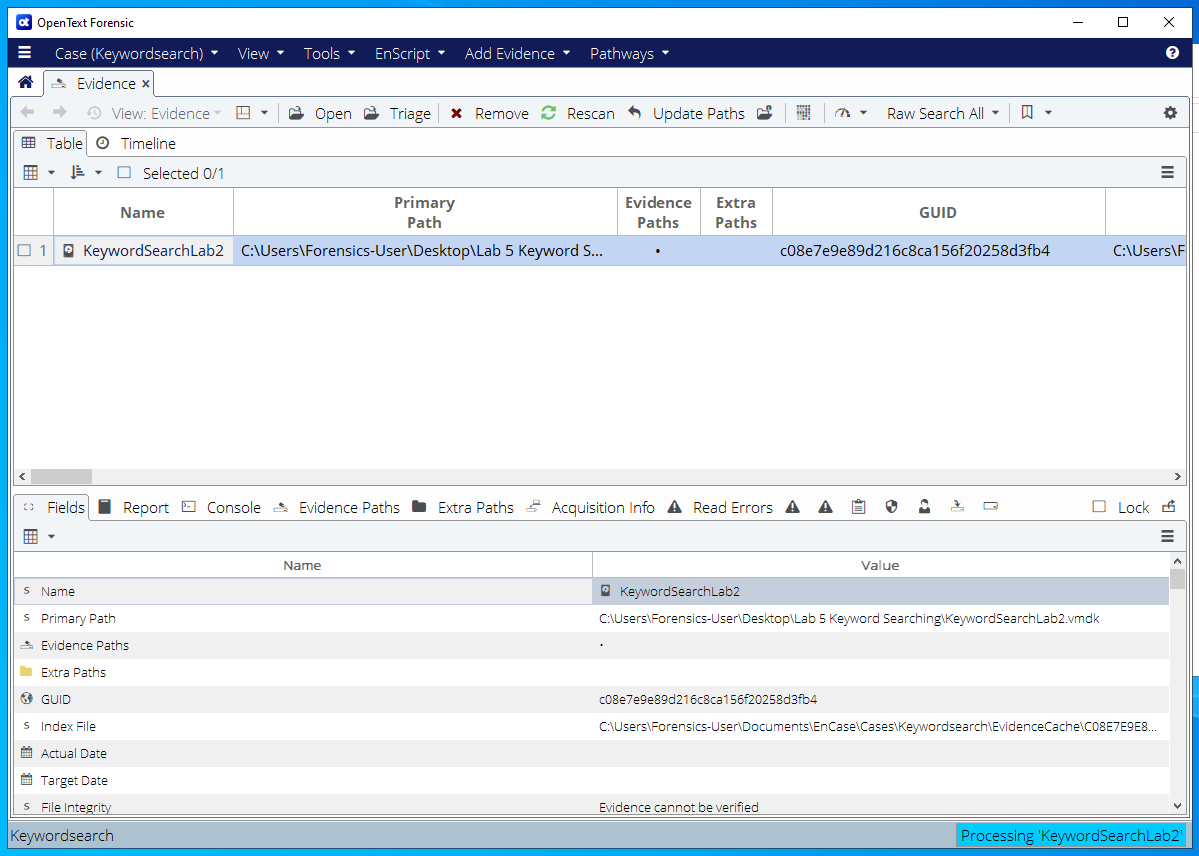Expand the Case (Keywordsearch) dropdown menu
This screenshot has width=1199, height=856.
click(137, 54)
